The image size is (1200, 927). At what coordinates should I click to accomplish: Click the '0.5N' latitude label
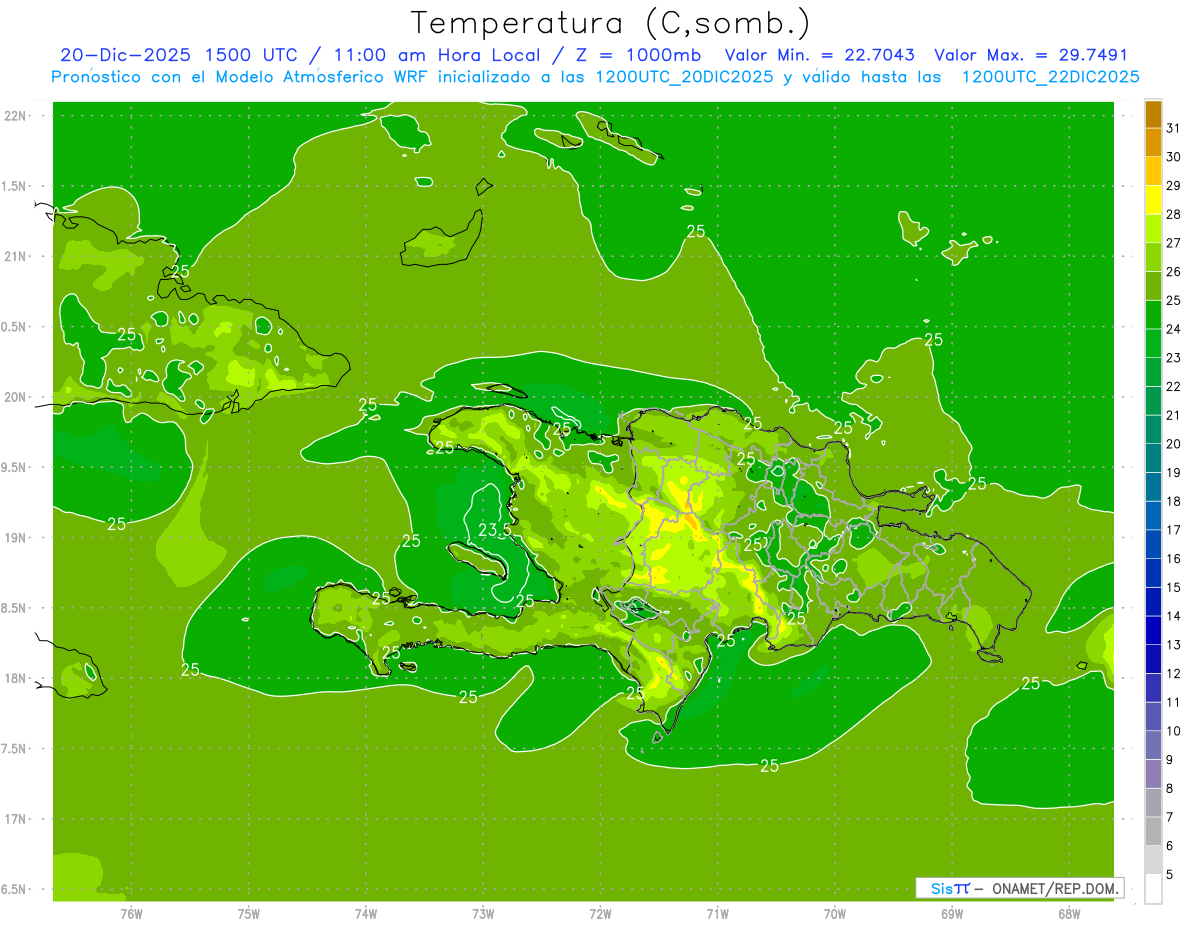click(15, 327)
